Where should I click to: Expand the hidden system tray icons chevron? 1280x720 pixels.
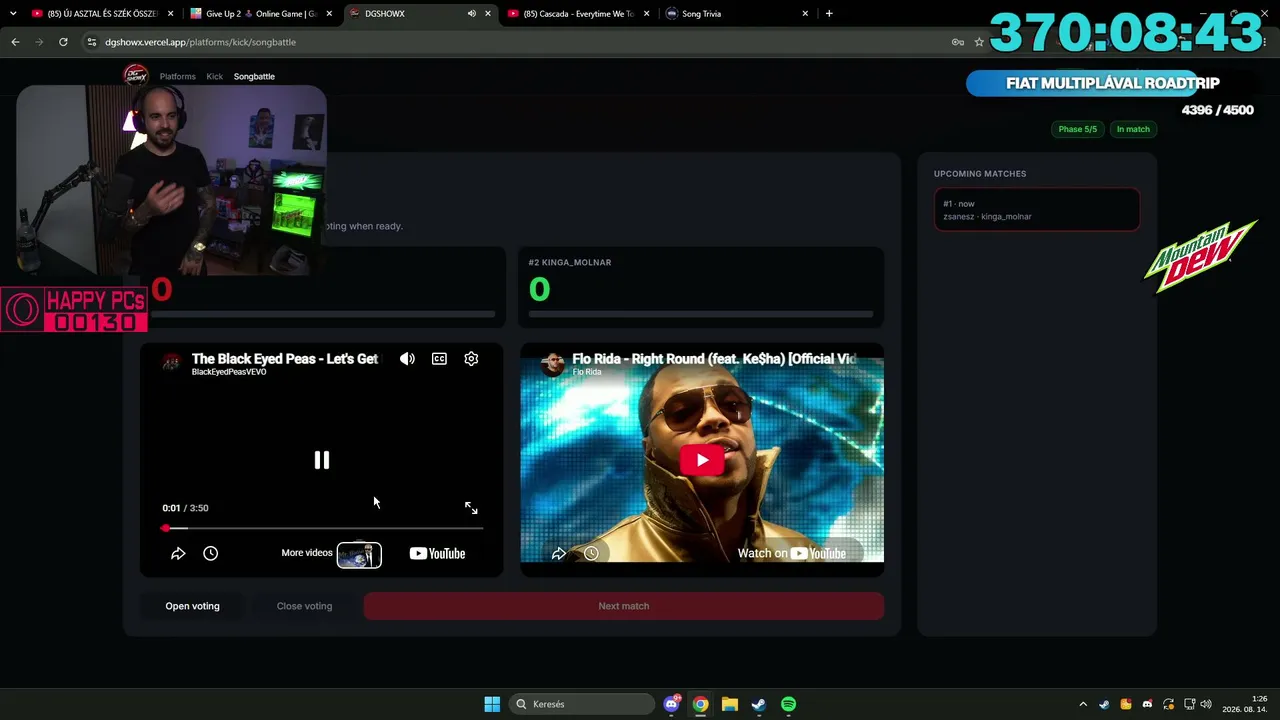point(1083,704)
